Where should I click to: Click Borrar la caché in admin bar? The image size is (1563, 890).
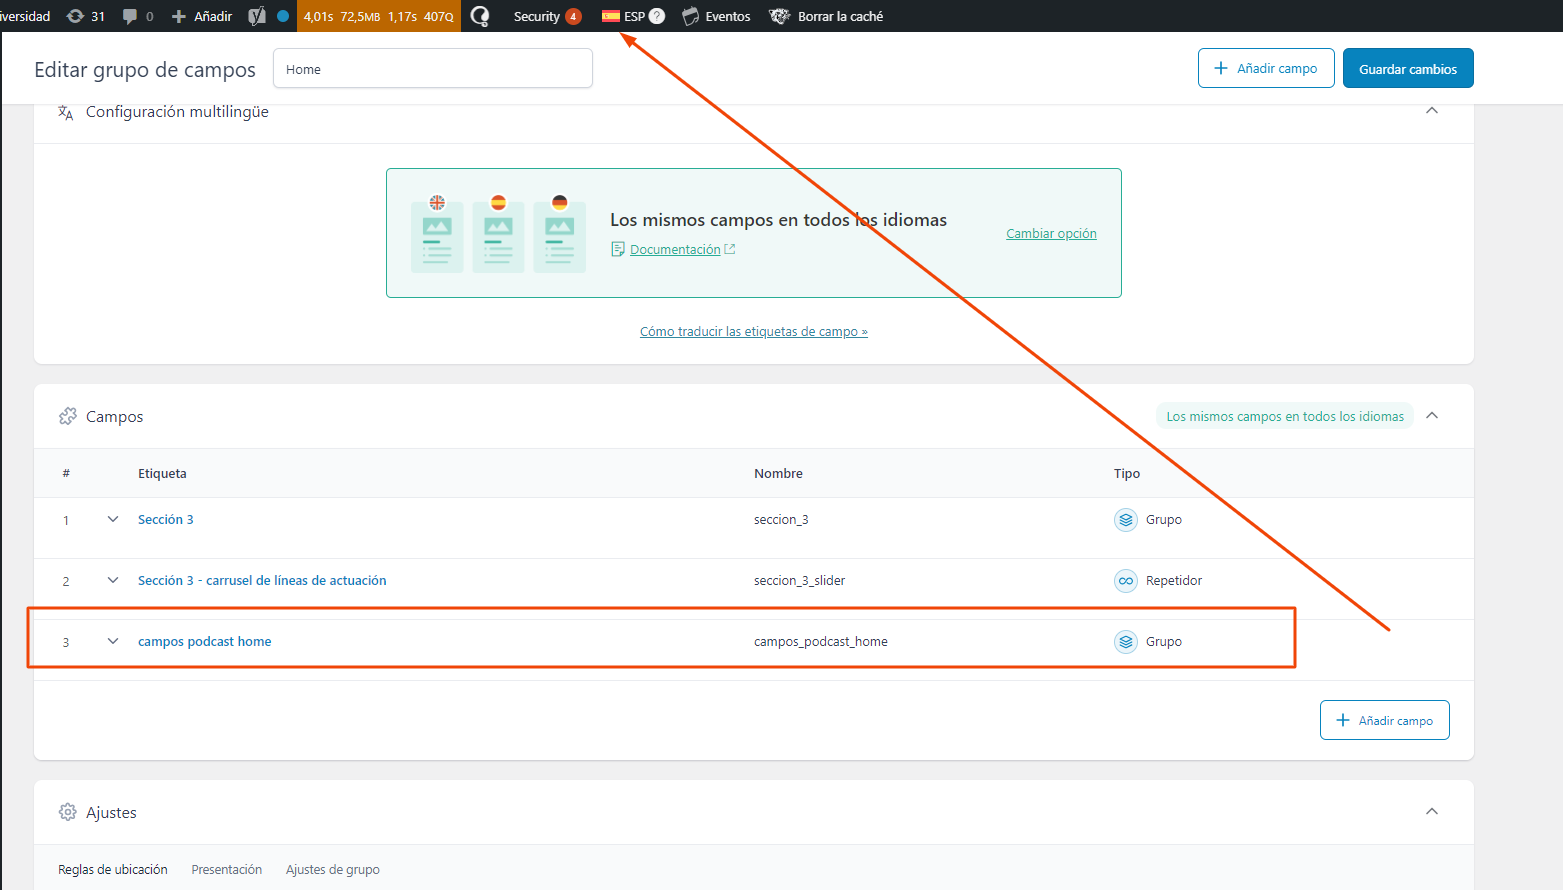826,16
